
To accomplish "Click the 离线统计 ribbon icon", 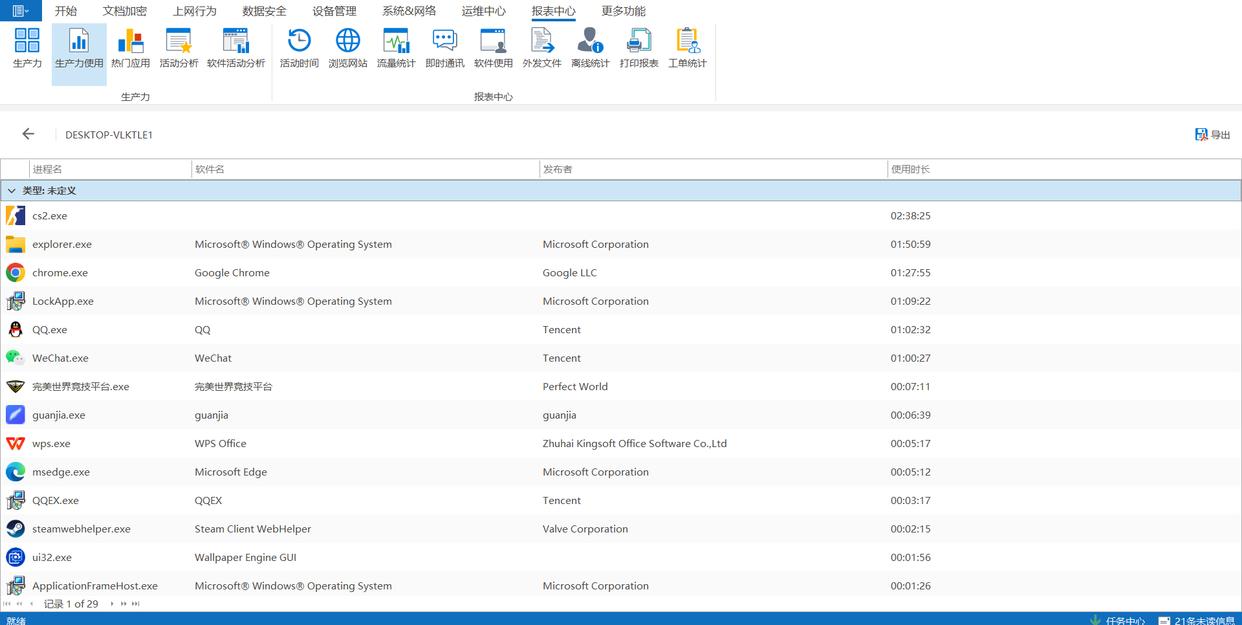I will pyautogui.click(x=590, y=48).
